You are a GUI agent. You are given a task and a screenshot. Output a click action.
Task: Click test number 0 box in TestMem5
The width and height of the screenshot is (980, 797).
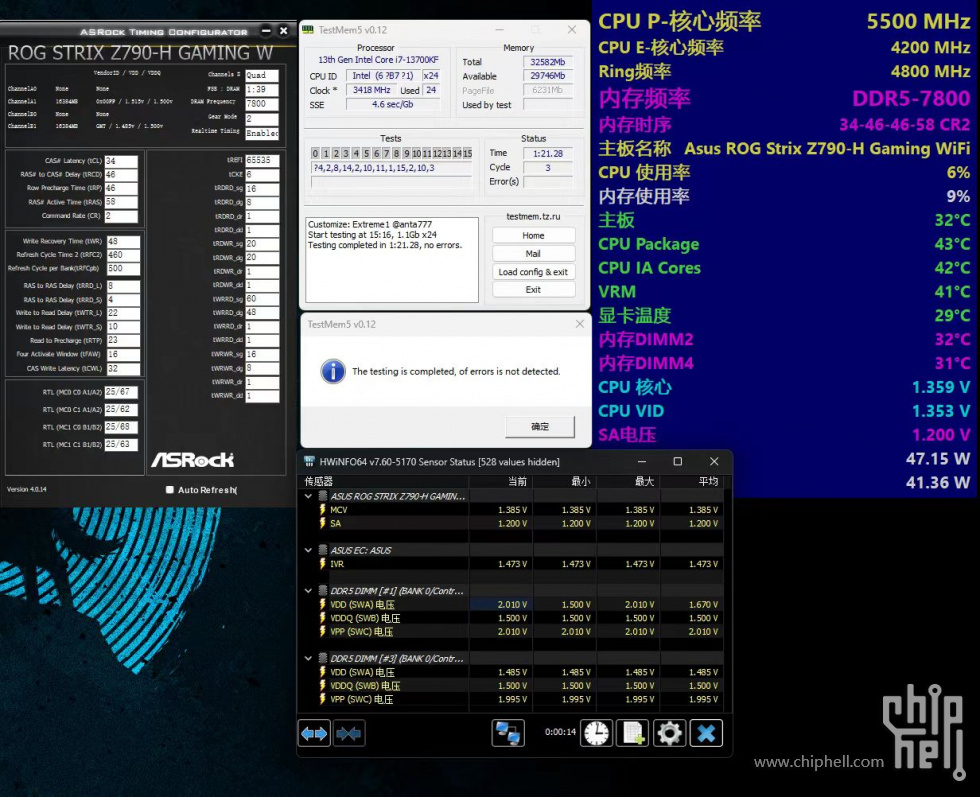click(316, 153)
